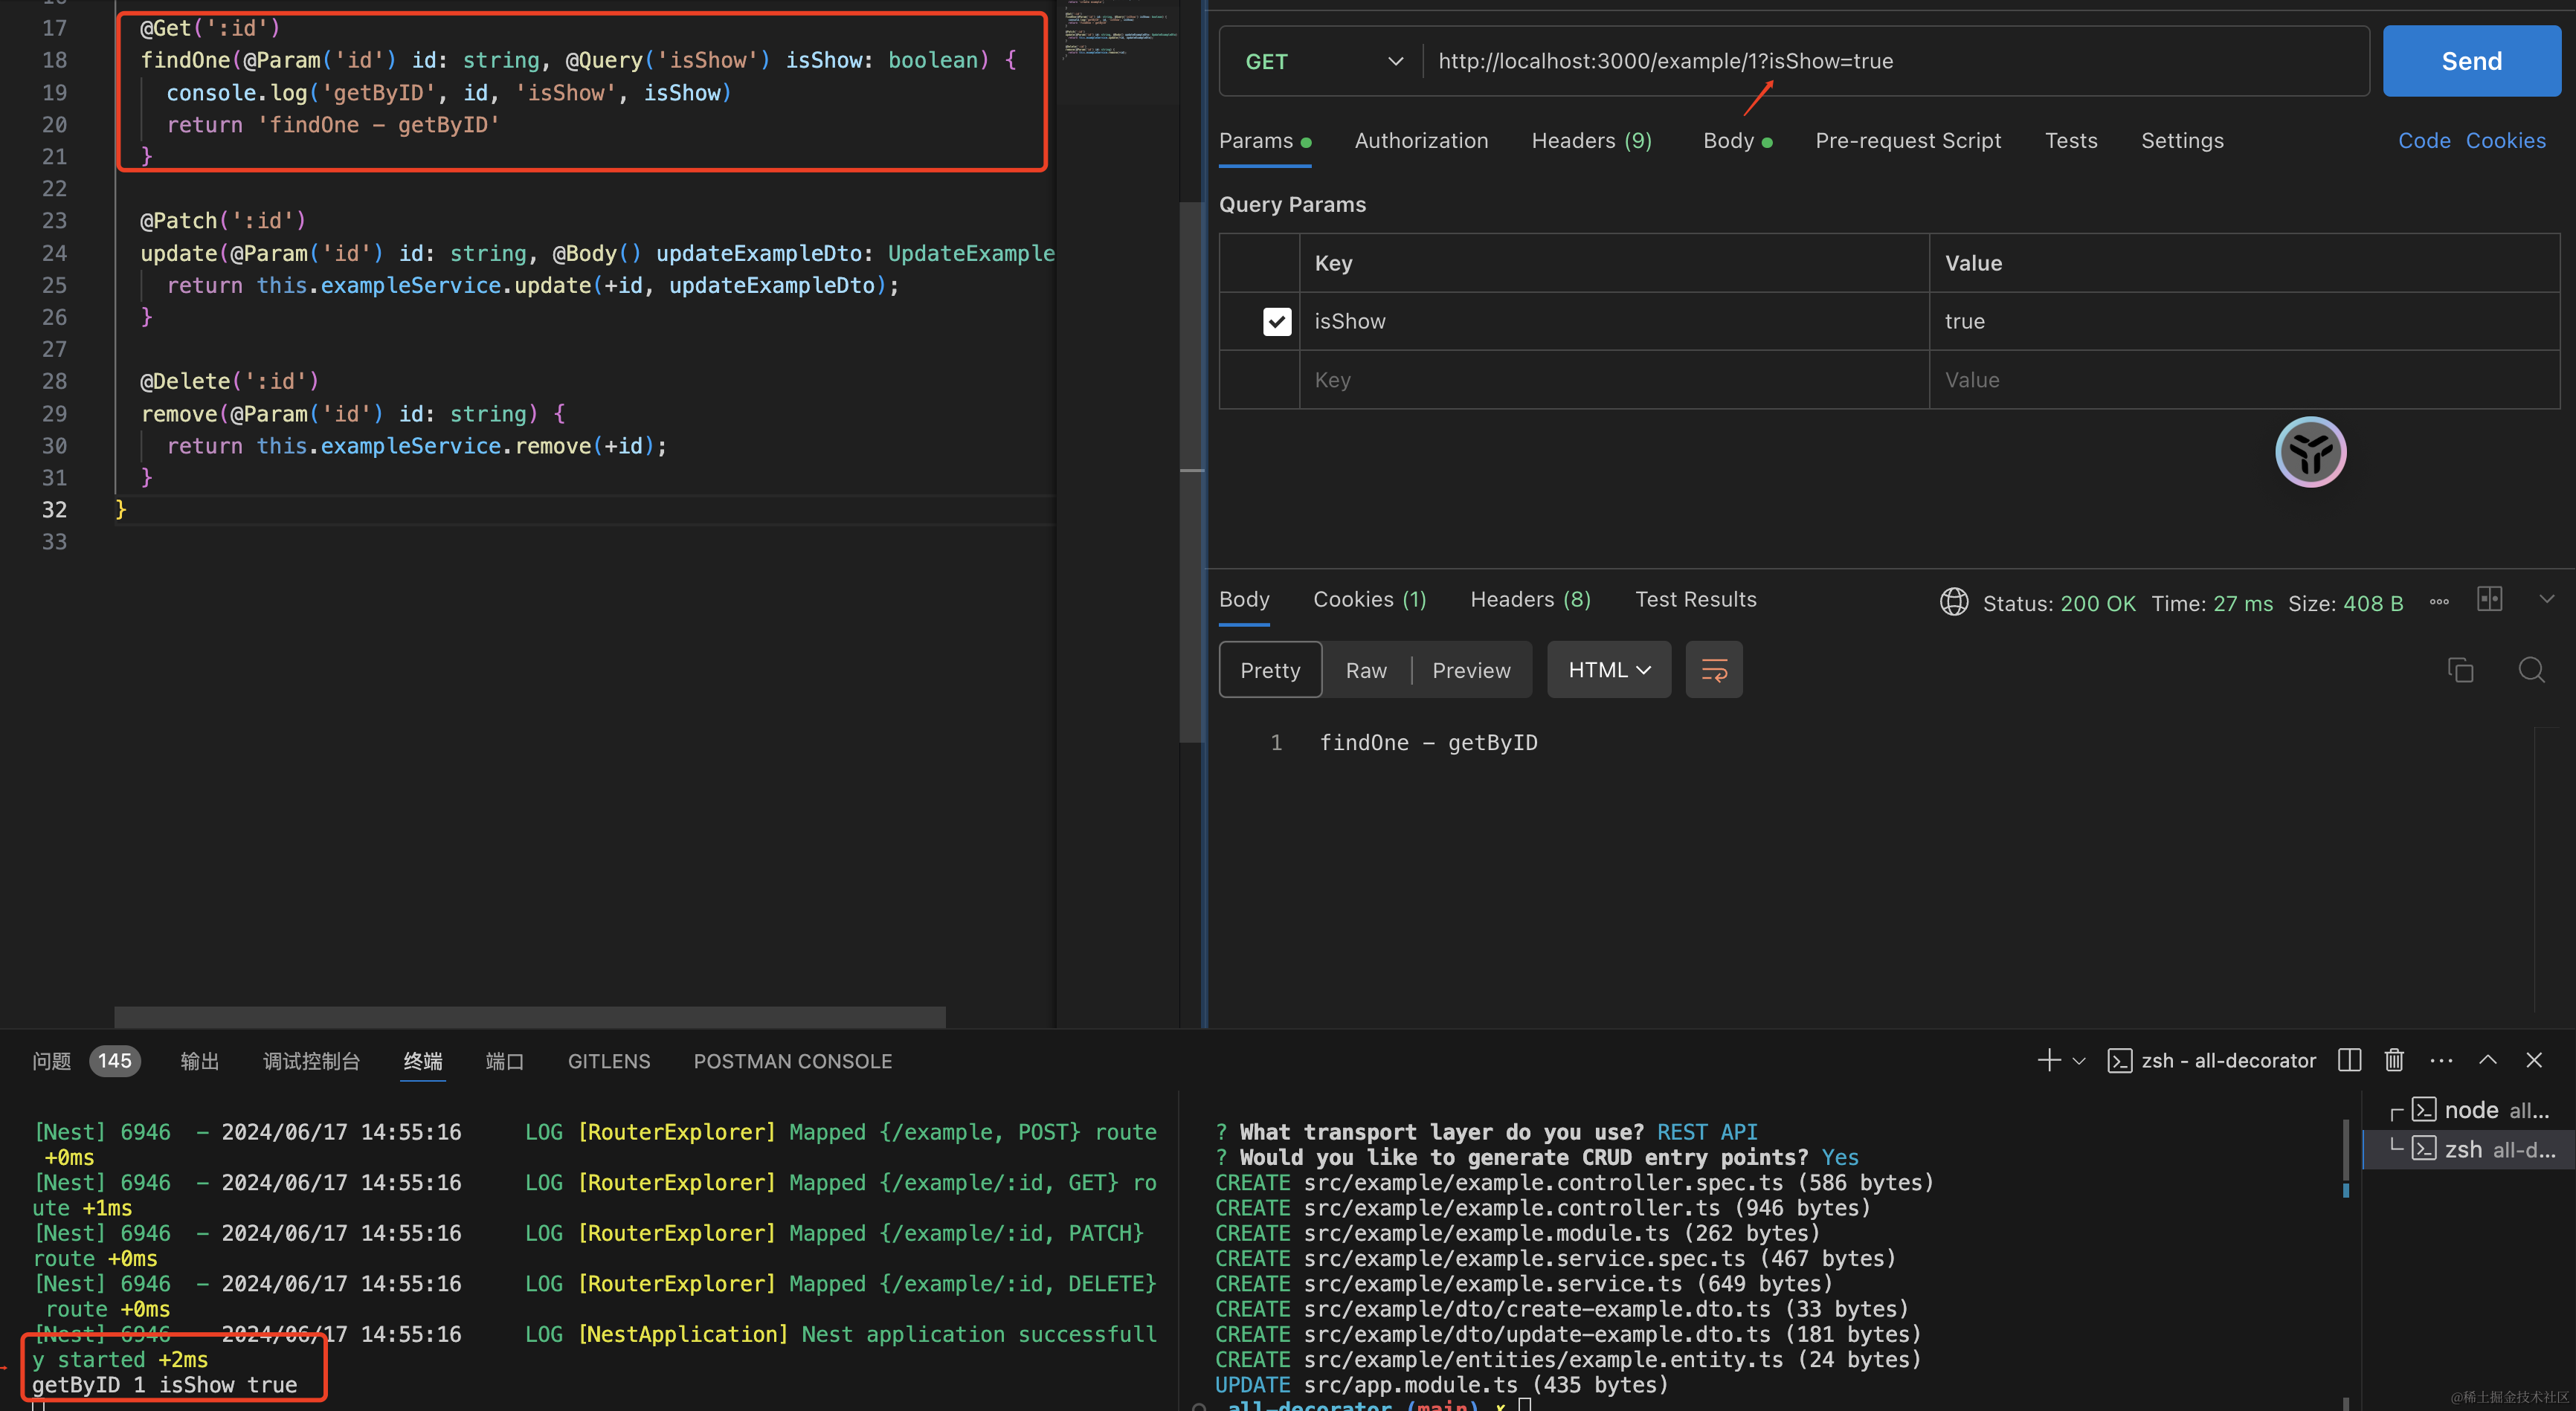Select the Preview view button
Screen dimensions: 2576x1411
1470,670
